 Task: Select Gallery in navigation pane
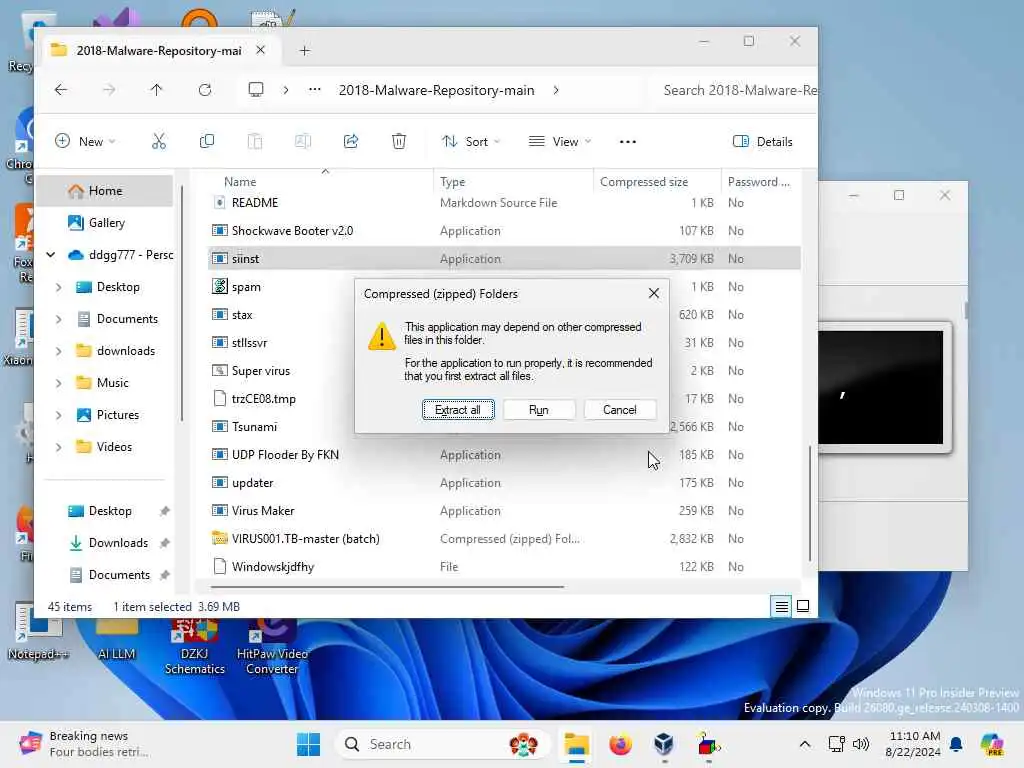coord(104,223)
